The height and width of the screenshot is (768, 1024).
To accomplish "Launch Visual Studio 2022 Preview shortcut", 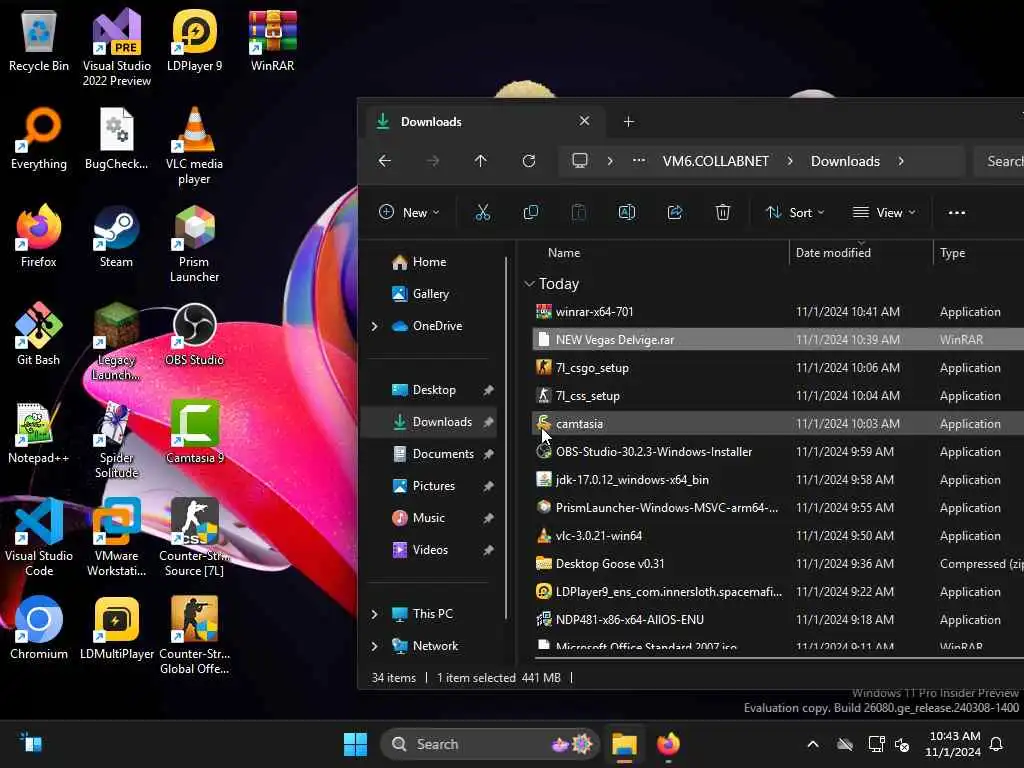I will (116, 47).
